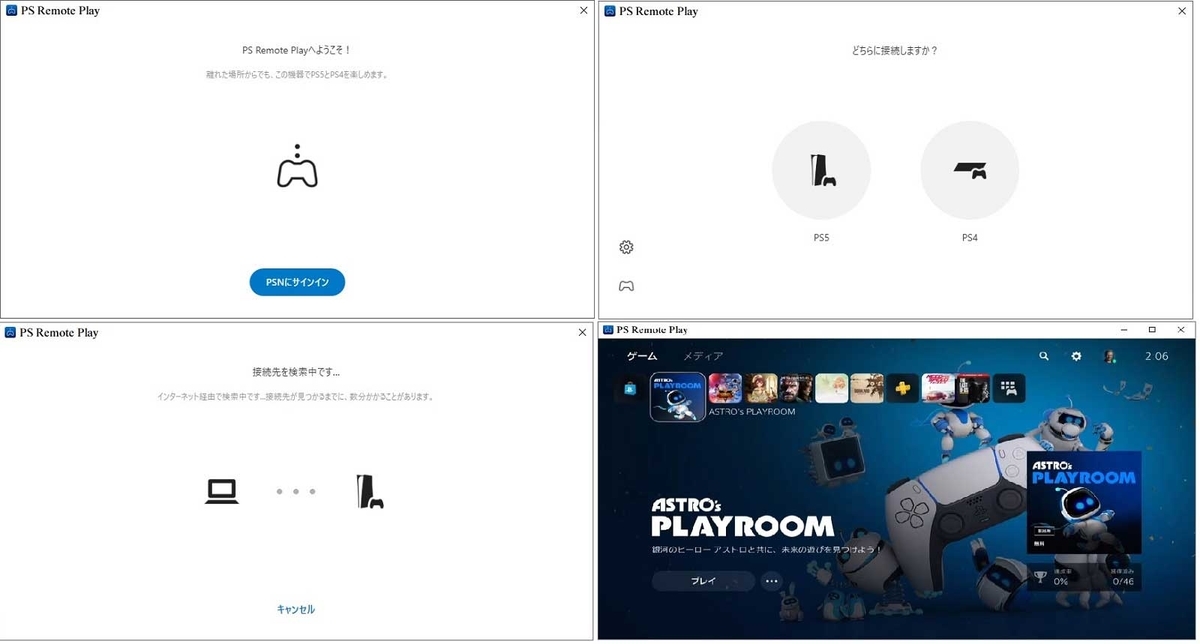The height and width of the screenshot is (644, 1200).
Task: Open the ASTRO's PLAYROOM store card
Action: [1084, 502]
